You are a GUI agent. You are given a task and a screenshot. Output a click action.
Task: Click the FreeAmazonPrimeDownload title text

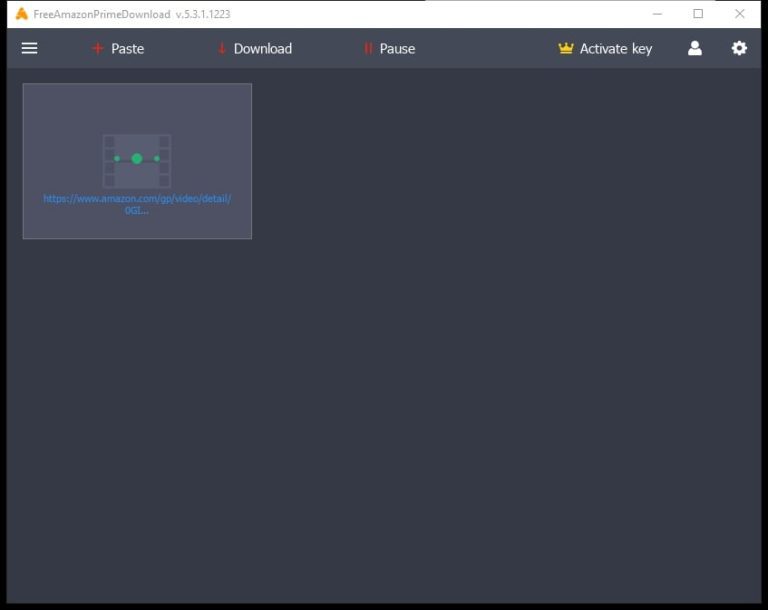click(102, 14)
